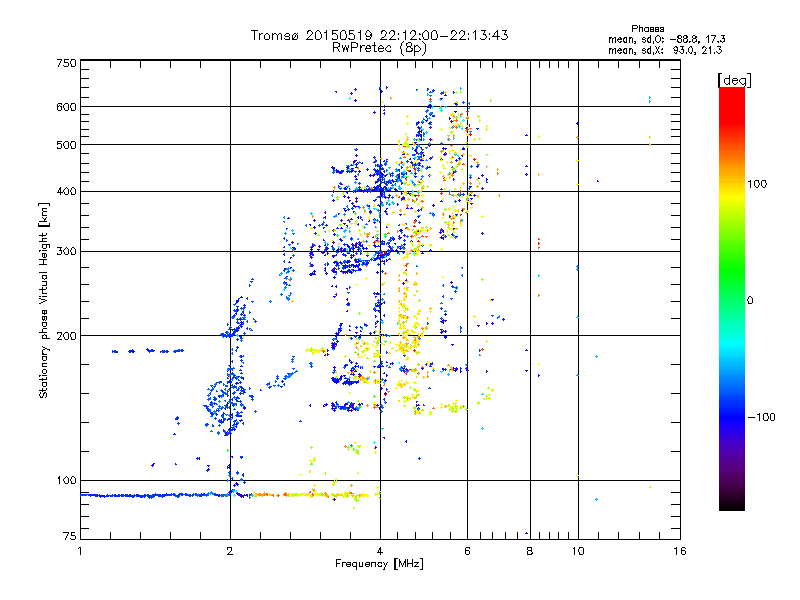
Task: Click the plot title 'Tromsø 20150519 22:12:00-22:13:43'
Action: 379,35
